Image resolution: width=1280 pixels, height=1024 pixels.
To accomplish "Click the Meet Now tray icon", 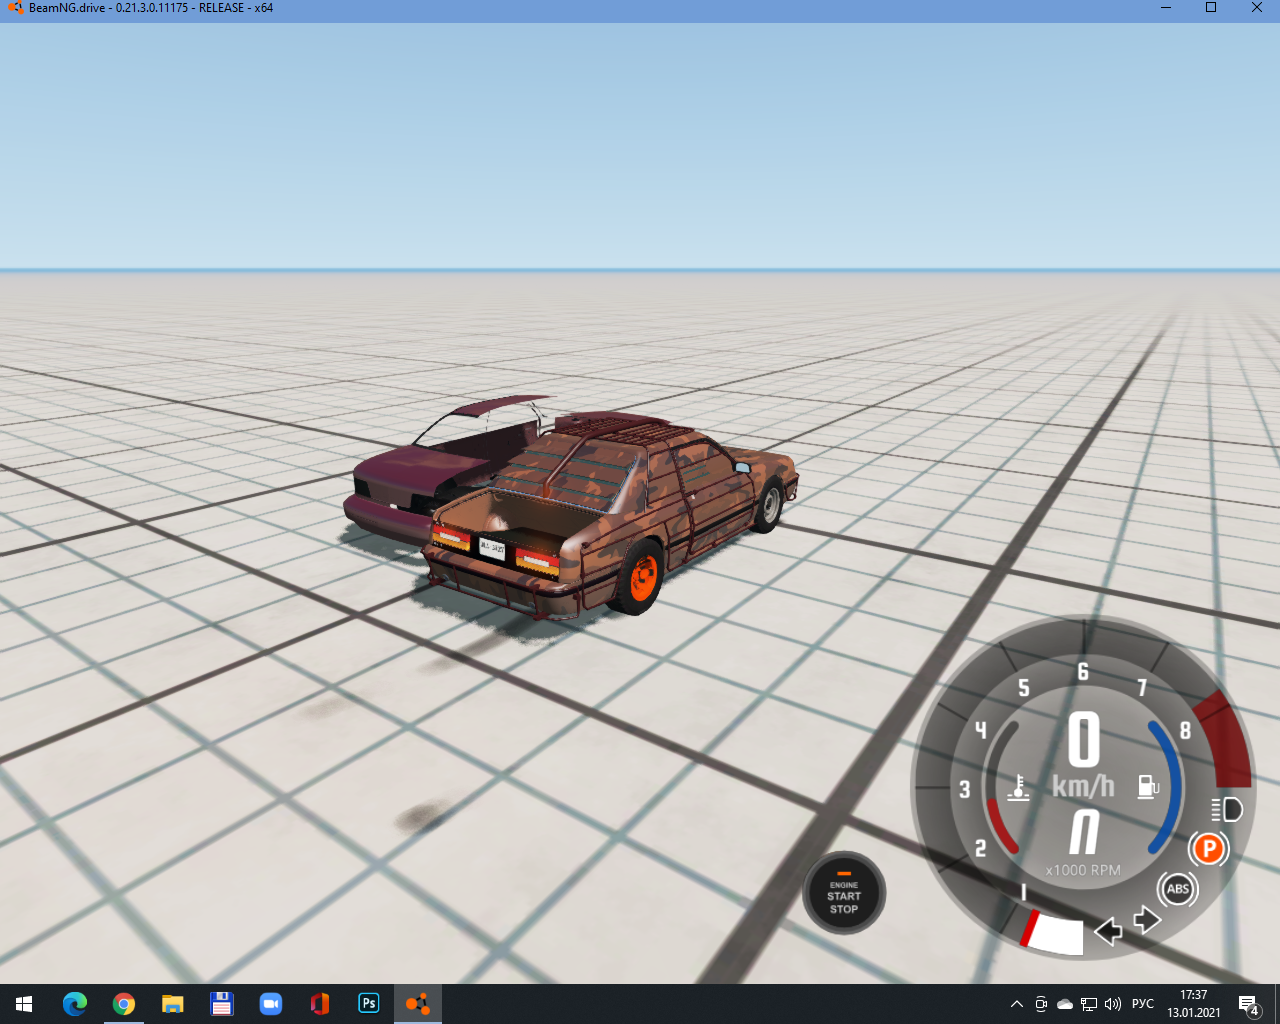I will tap(1041, 1004).
